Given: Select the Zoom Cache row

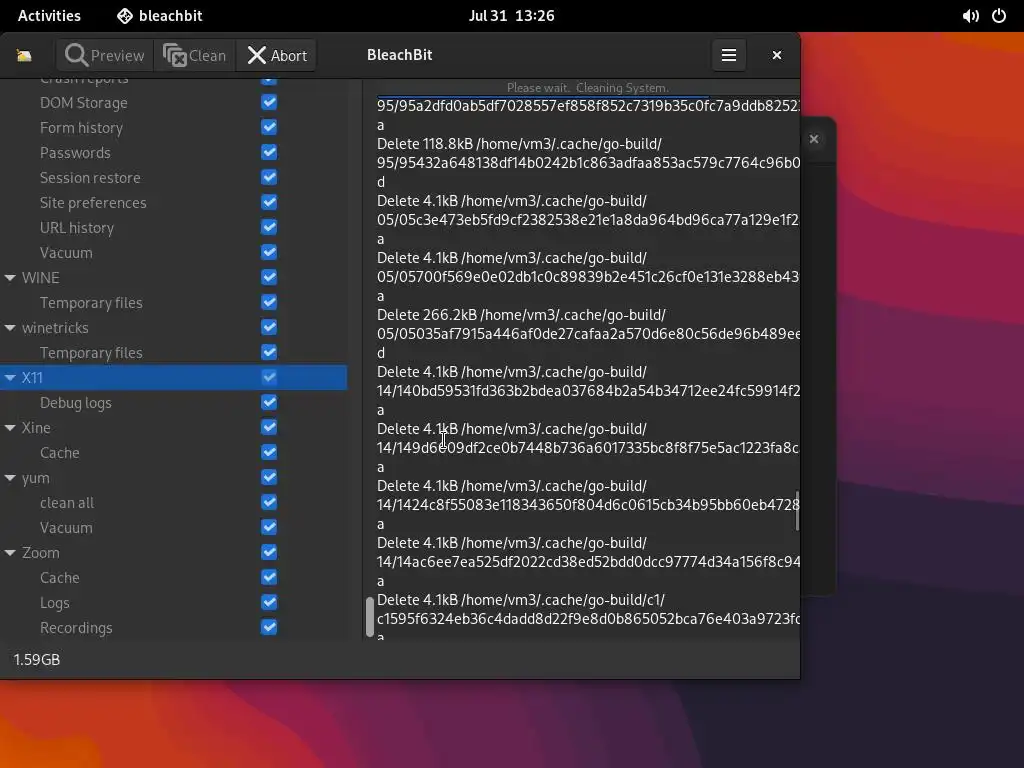Looking at the screenshot, I should pyautogui.click(x=174, y=577).
